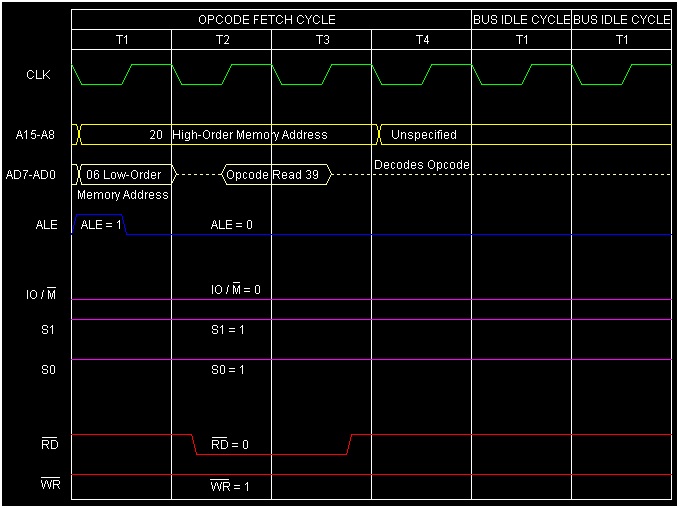Click 'High-Order Memory Address' text
Viewport: 679px width, 508px height.
[250, 135]
